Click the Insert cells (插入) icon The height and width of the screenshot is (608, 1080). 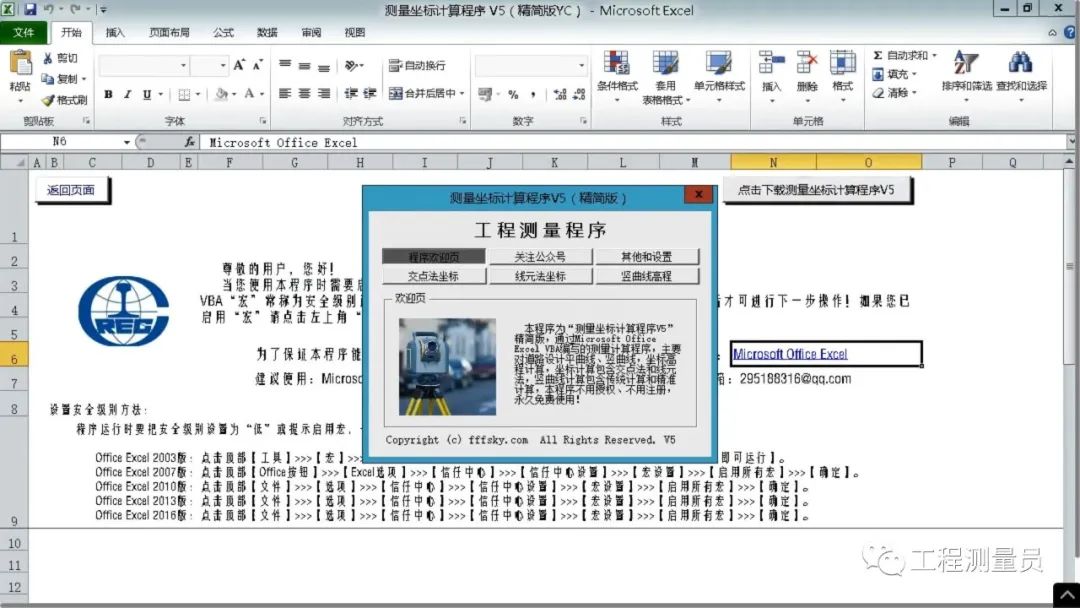771,62
